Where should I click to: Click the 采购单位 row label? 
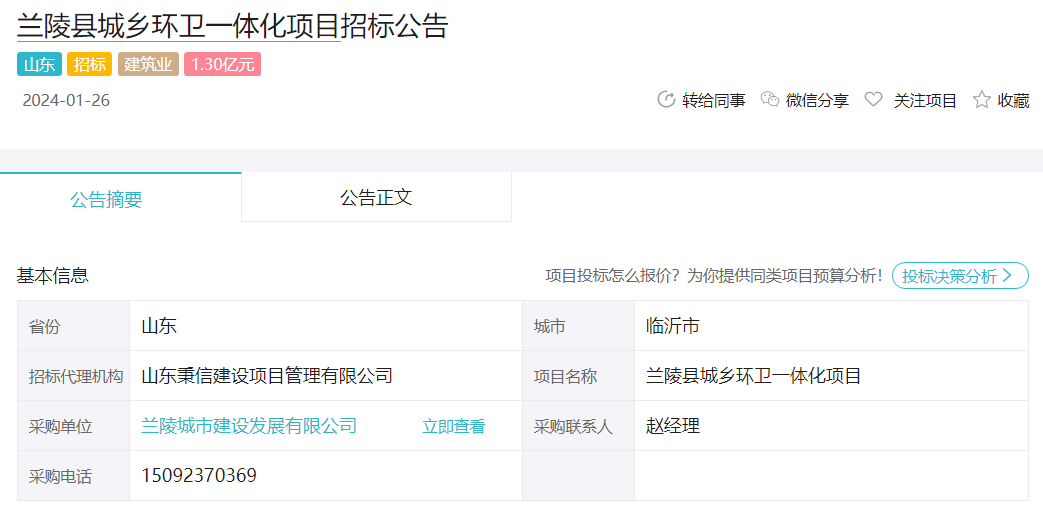click(x=60, y=426)
